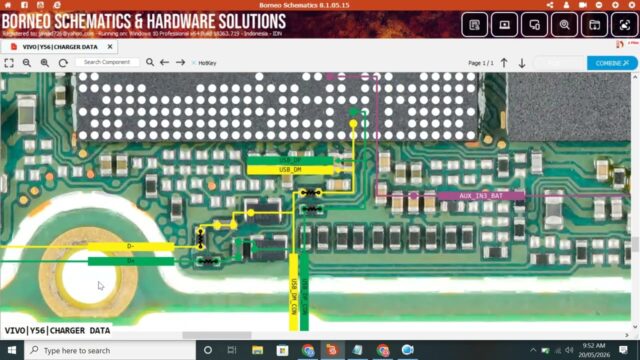Image resolution: width=640 pixels, height=360 pixels.
Task: Click into the Search Component field
Action: [108, 62]
